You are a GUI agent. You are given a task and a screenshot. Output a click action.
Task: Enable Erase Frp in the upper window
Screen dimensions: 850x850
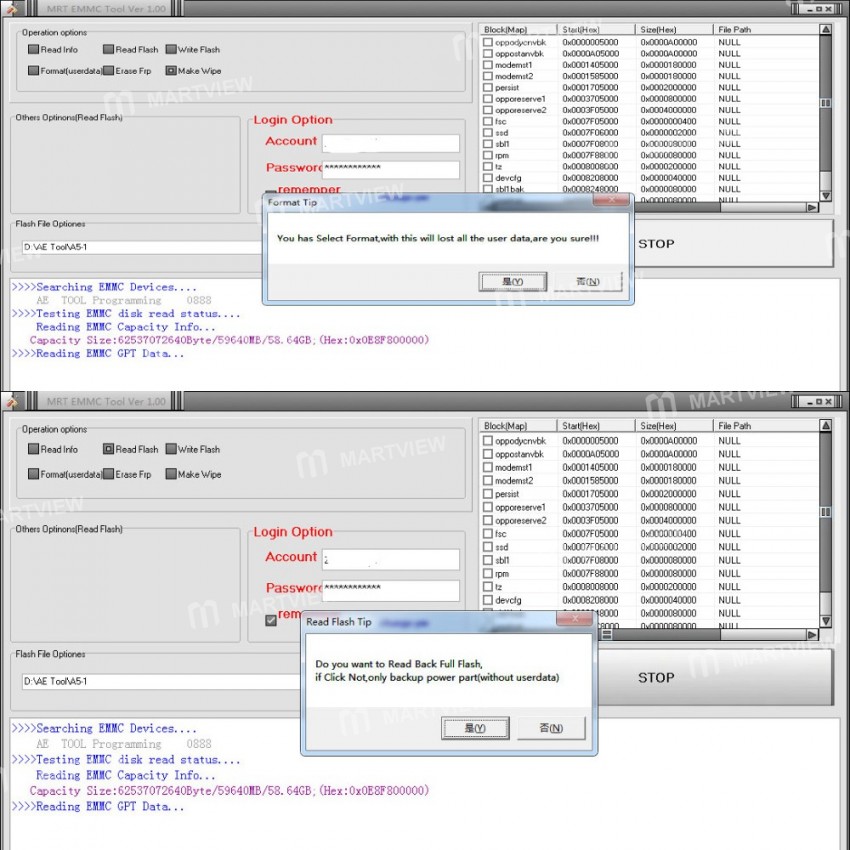pyautogui.click(x=108, y=70)
